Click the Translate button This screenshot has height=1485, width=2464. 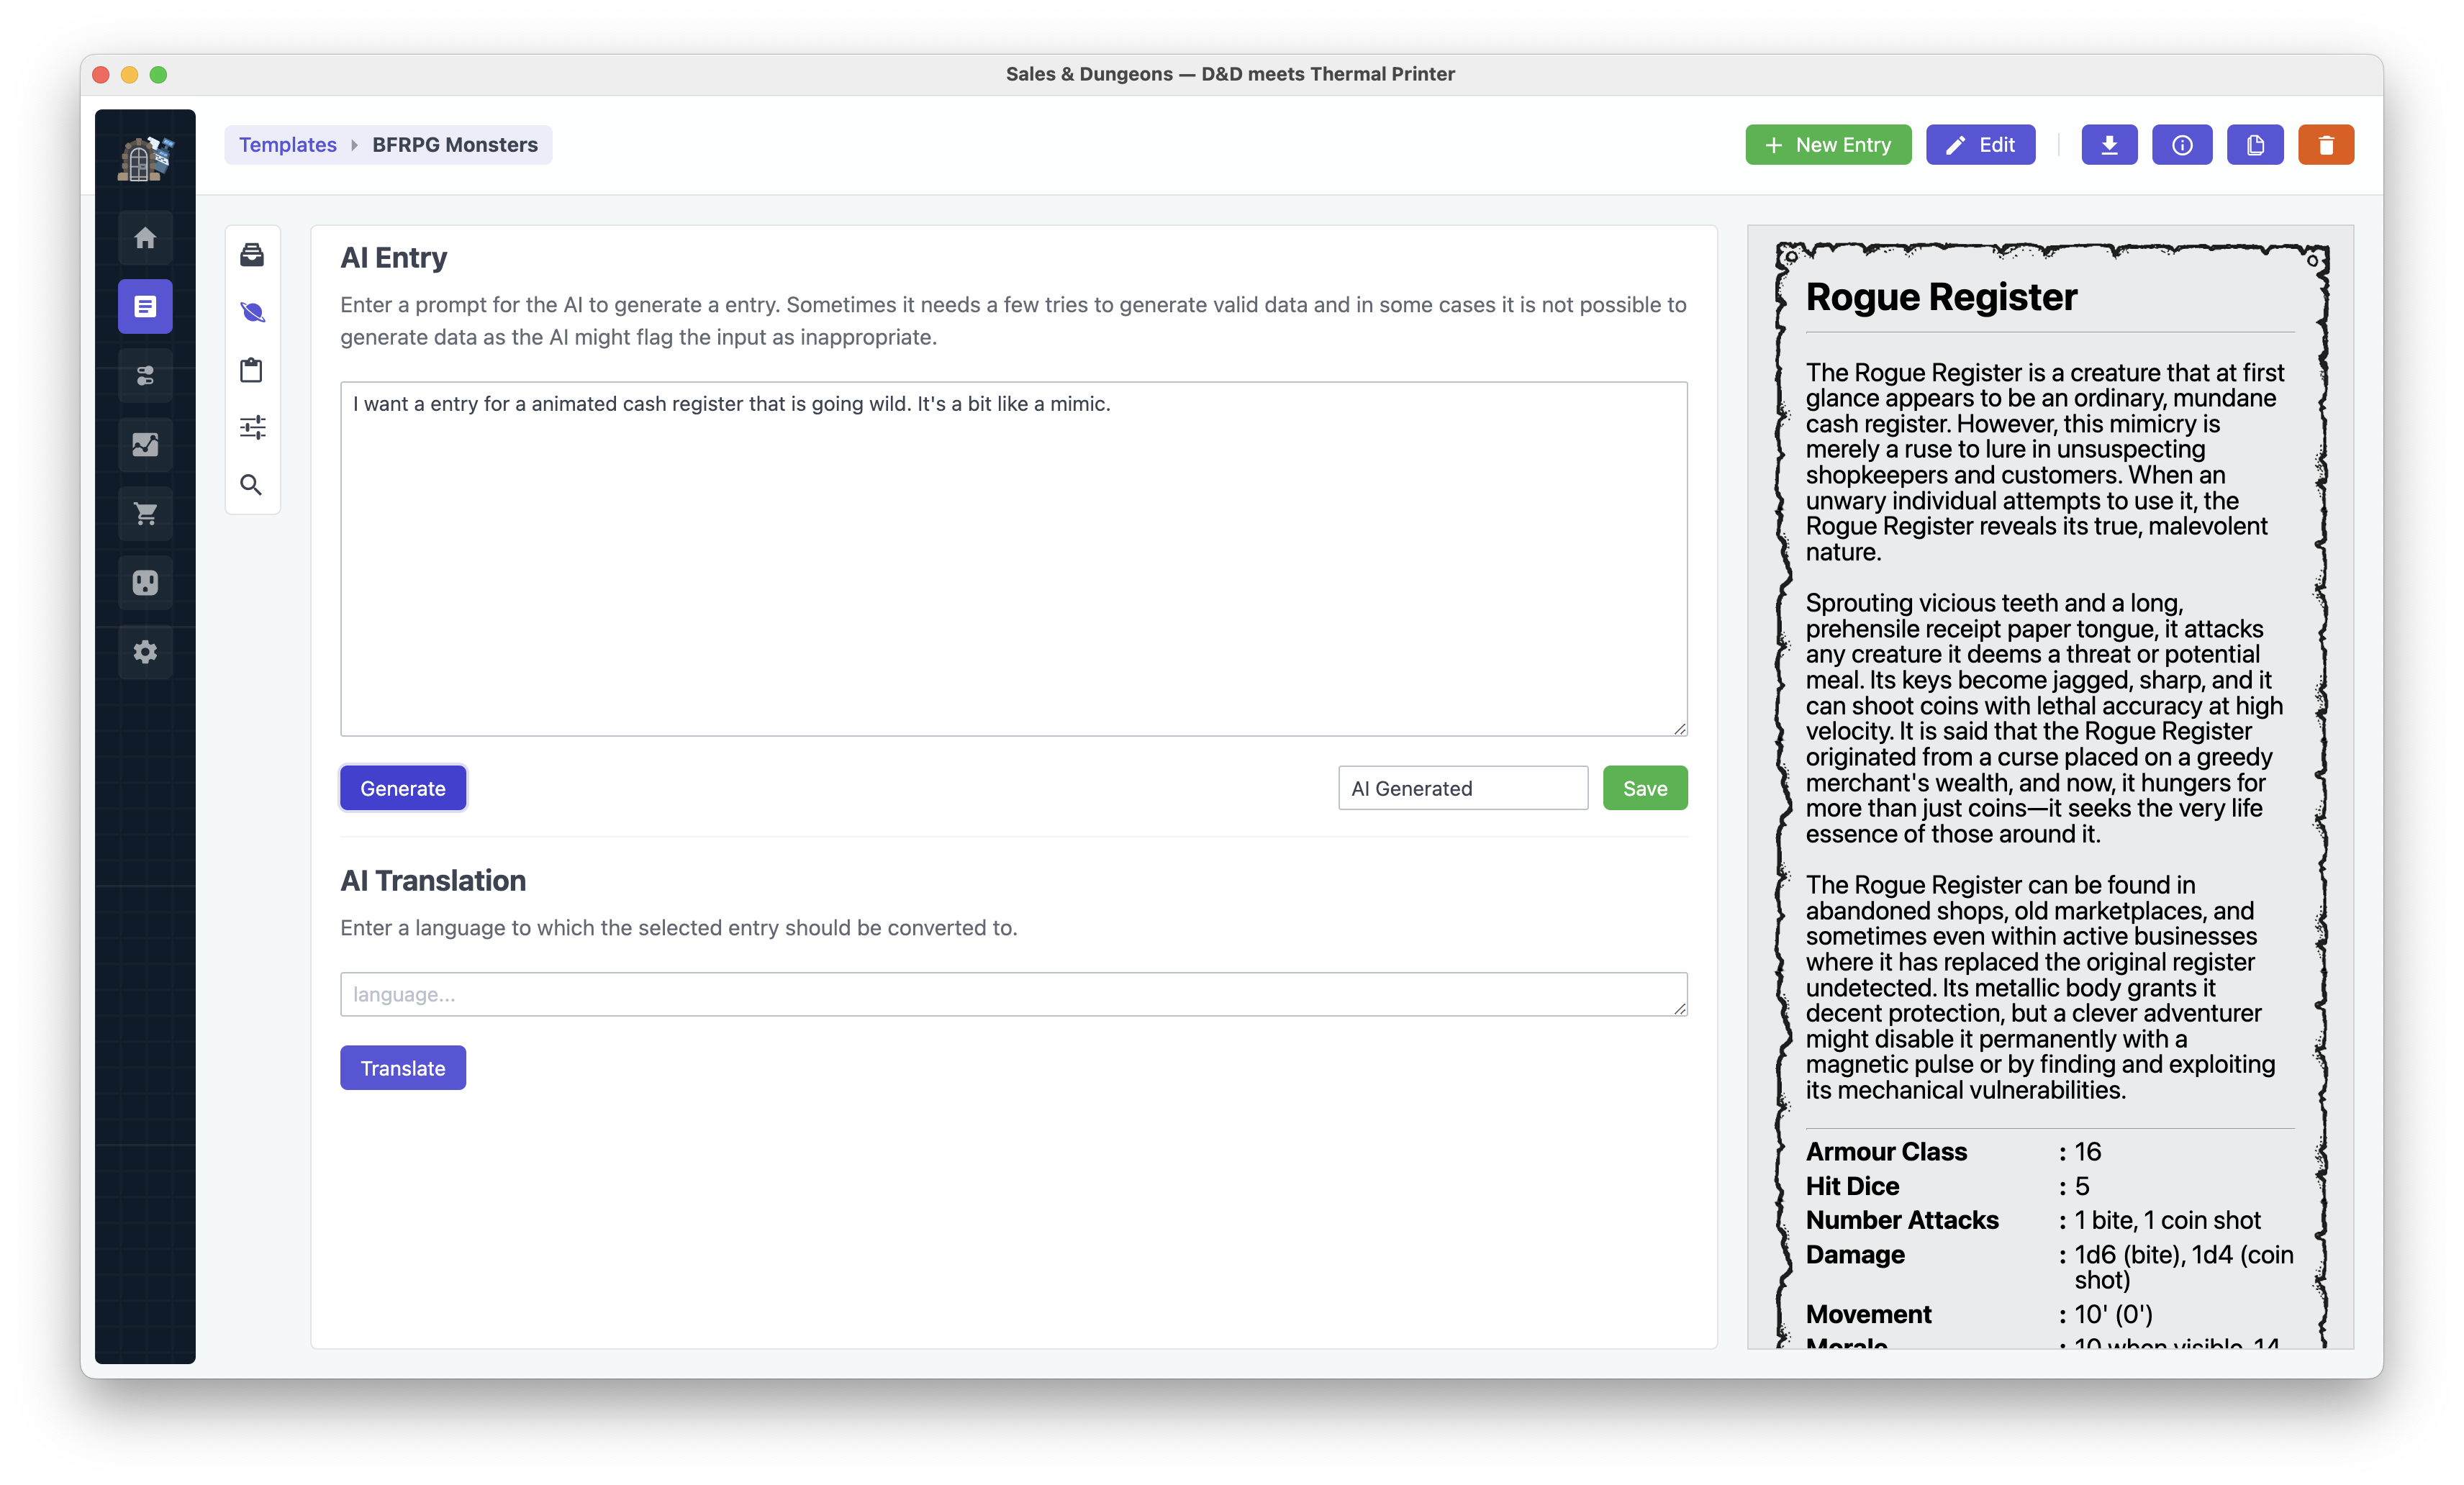coord(402,1066)
